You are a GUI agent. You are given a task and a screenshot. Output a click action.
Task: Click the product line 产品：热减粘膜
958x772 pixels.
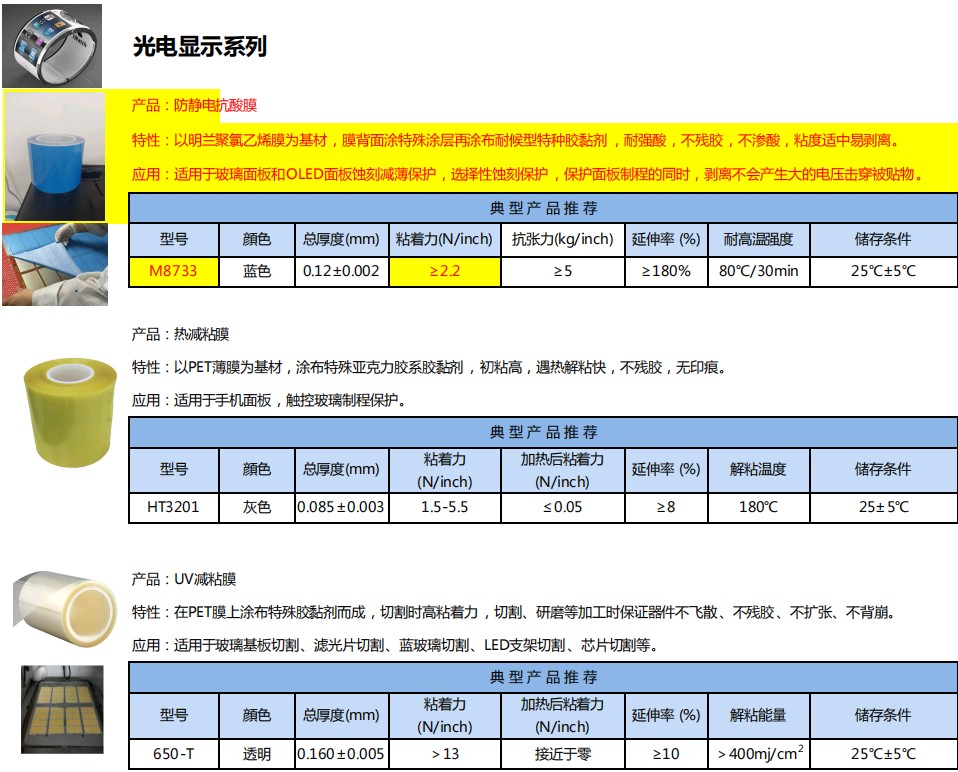click(180, 334)
